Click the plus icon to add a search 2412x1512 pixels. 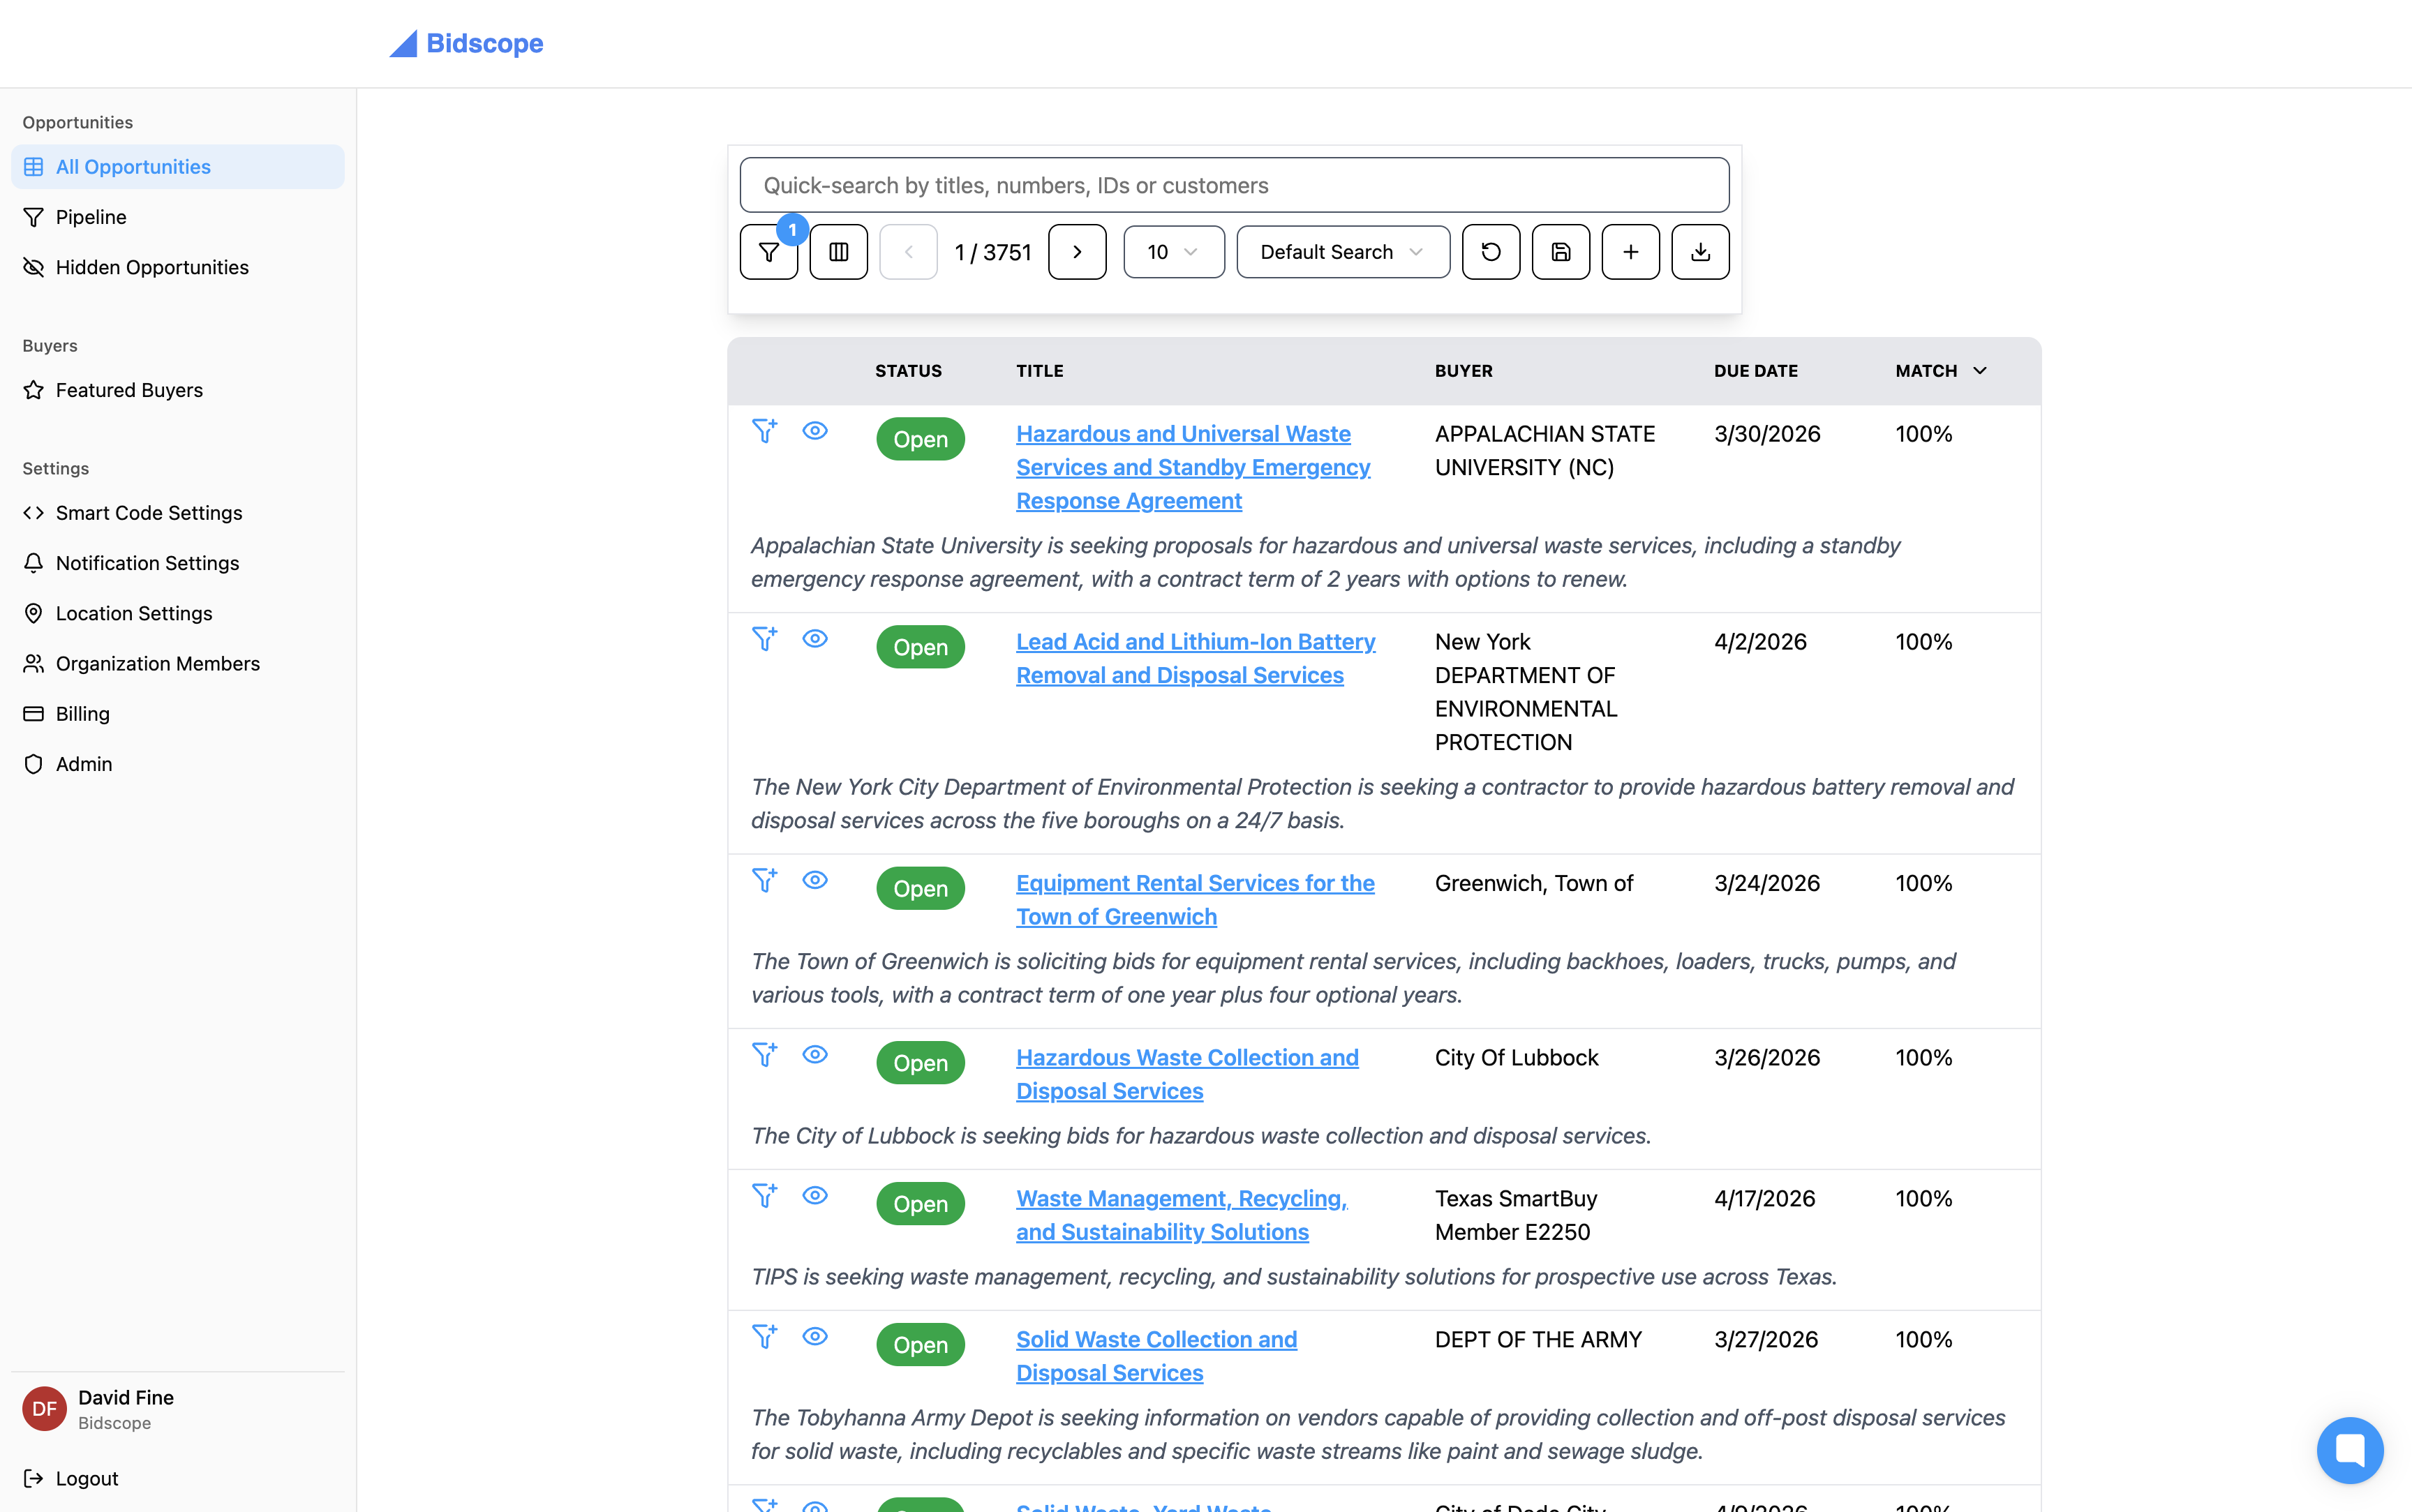pyautogui.click(x=1630, y=252)
